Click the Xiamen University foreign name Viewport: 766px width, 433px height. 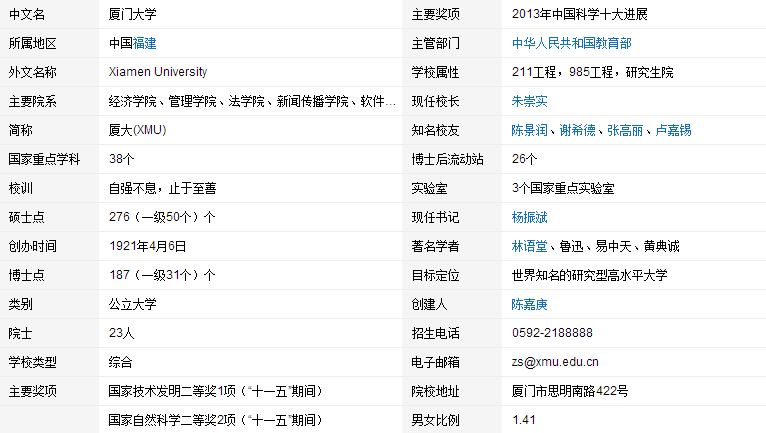[158, 72]
